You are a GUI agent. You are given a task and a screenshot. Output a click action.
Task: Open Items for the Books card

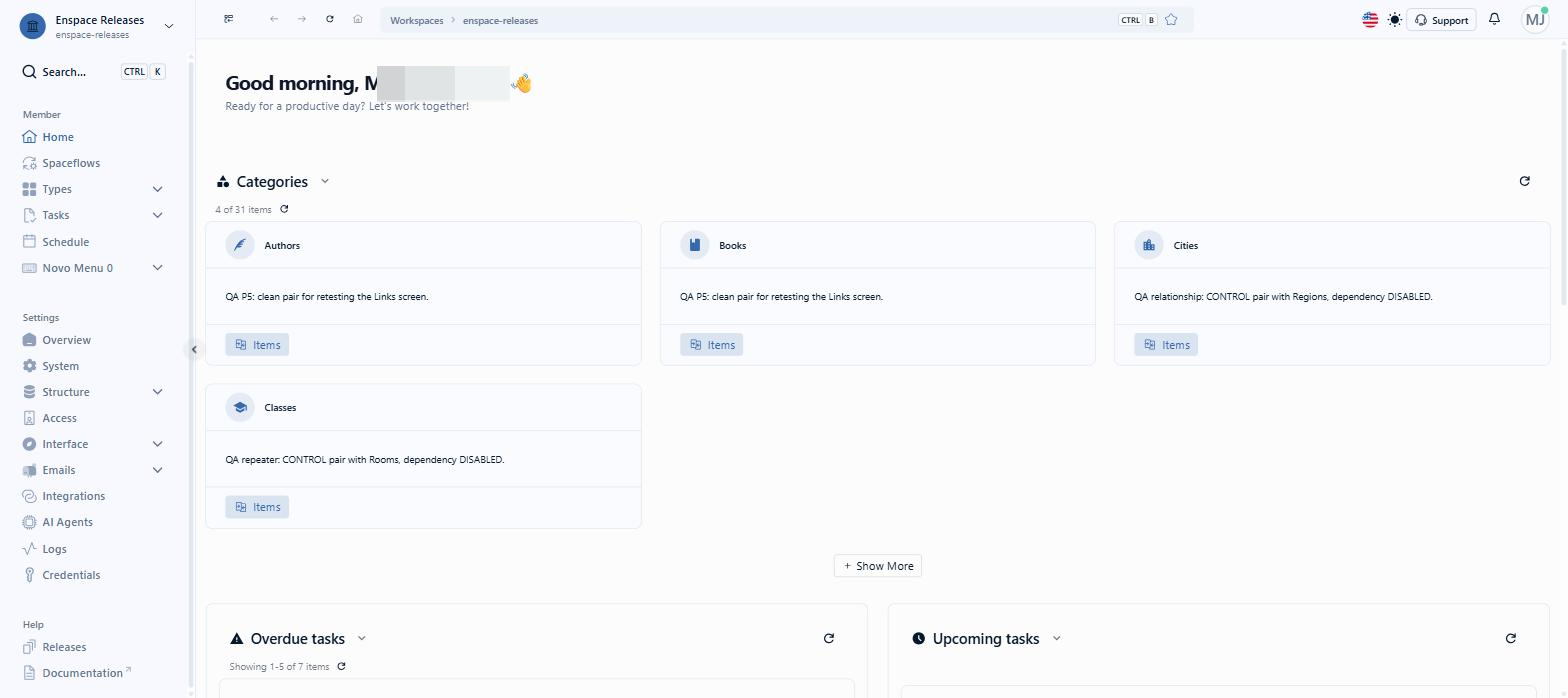(x=711, y=344)
